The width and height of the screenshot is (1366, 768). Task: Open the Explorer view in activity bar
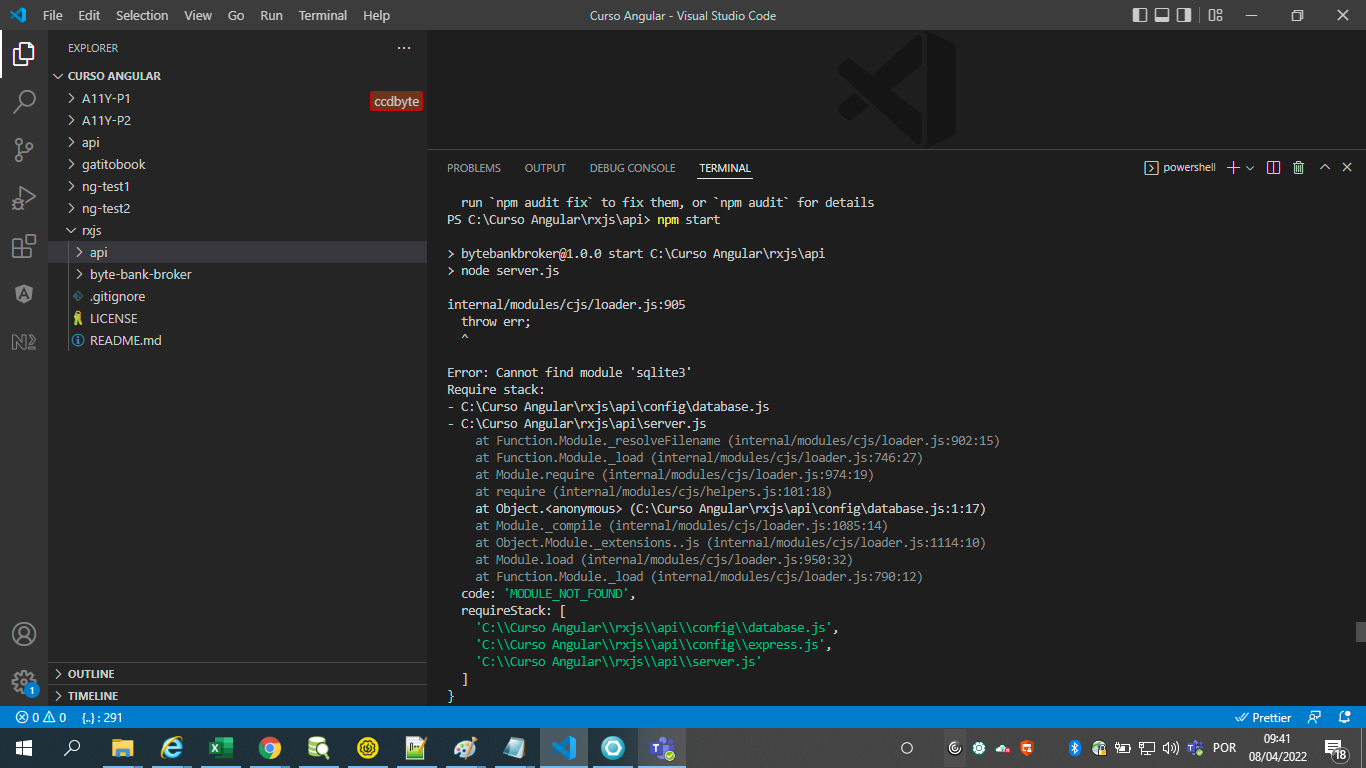pyautogui.click(x=24, y=54)
